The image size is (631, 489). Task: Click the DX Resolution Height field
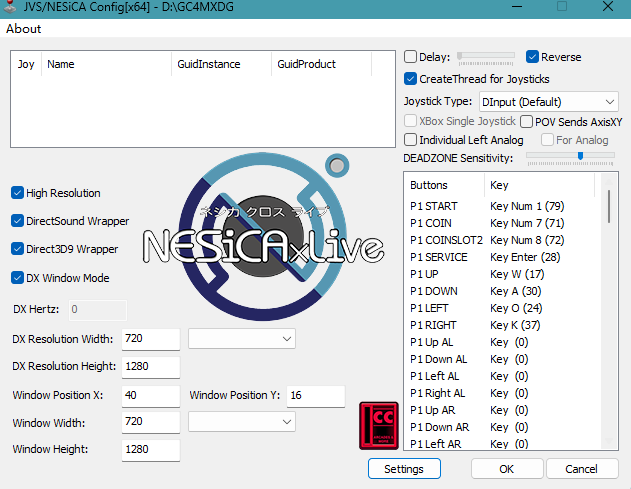pyautogui.click(x=151, y=367)
